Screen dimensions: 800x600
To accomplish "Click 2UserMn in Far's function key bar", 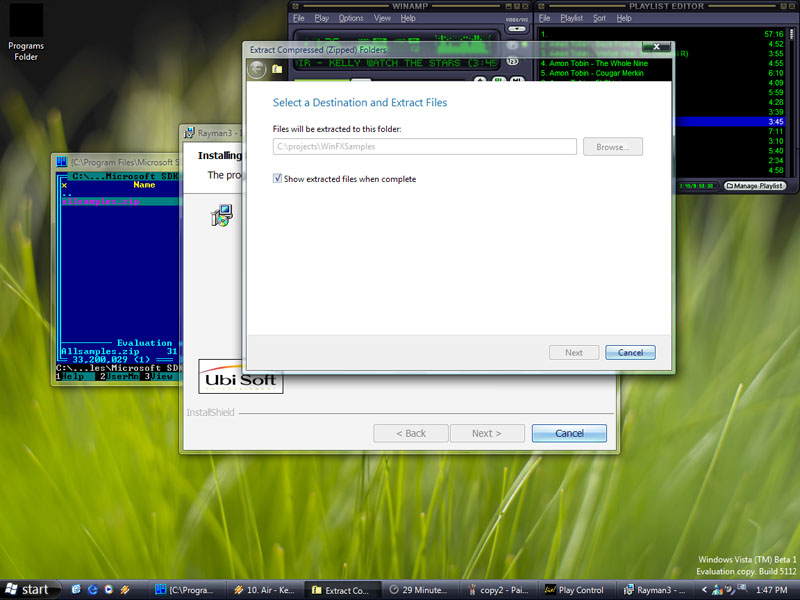I will (x=118, y=377).
